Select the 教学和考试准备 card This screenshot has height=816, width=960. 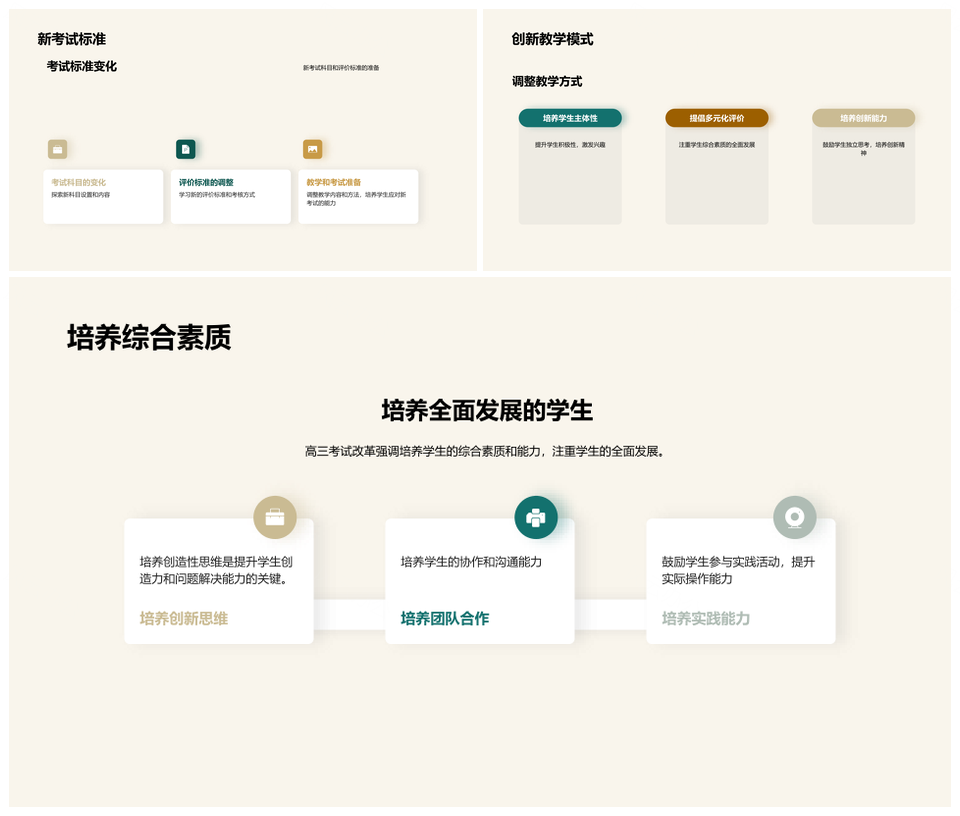pyautogui.click(x=358, y=196)
